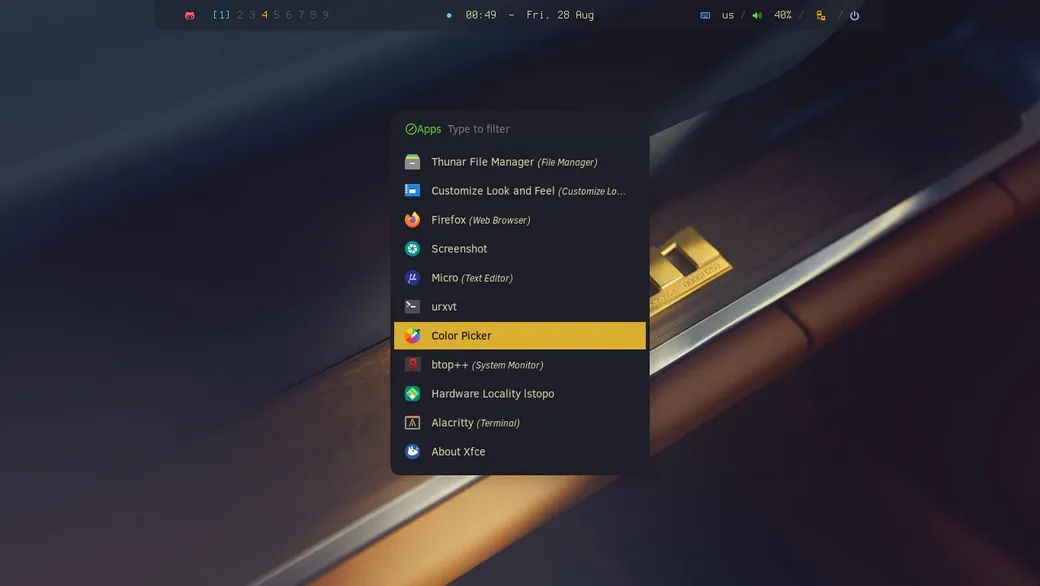The height and width of the screenshot is (586, 1040).
Task: Click the 00:49 clock text
Action: pyautogui.click(x=481, y=15)
